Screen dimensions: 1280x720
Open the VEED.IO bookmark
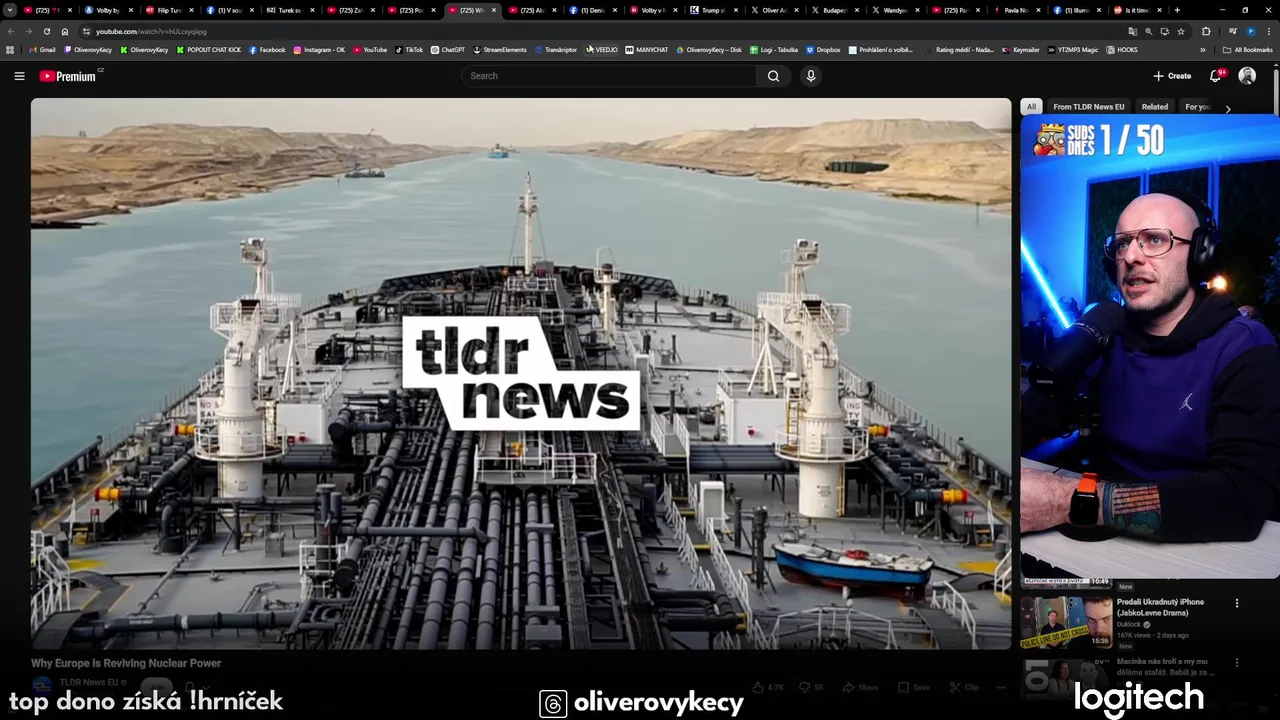[602, 50]
